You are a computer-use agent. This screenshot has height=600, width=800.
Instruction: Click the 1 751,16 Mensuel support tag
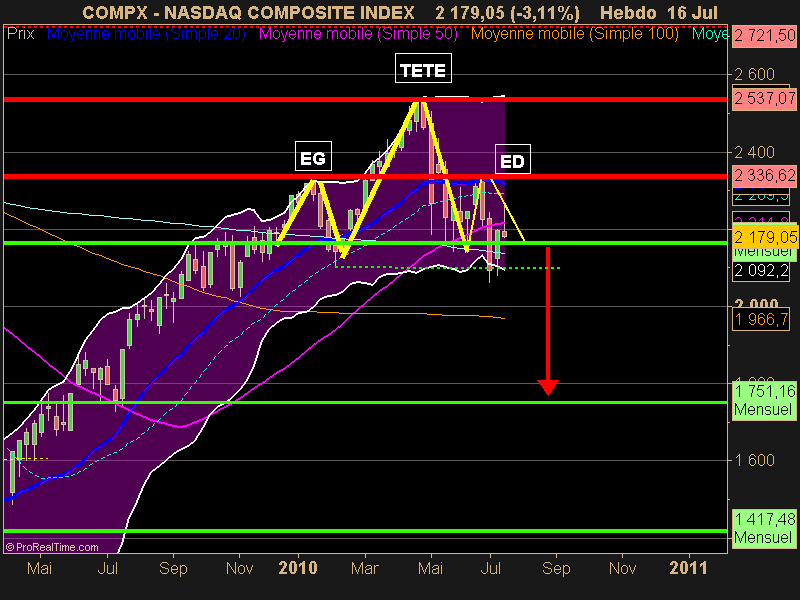click(x=764, y=401)
